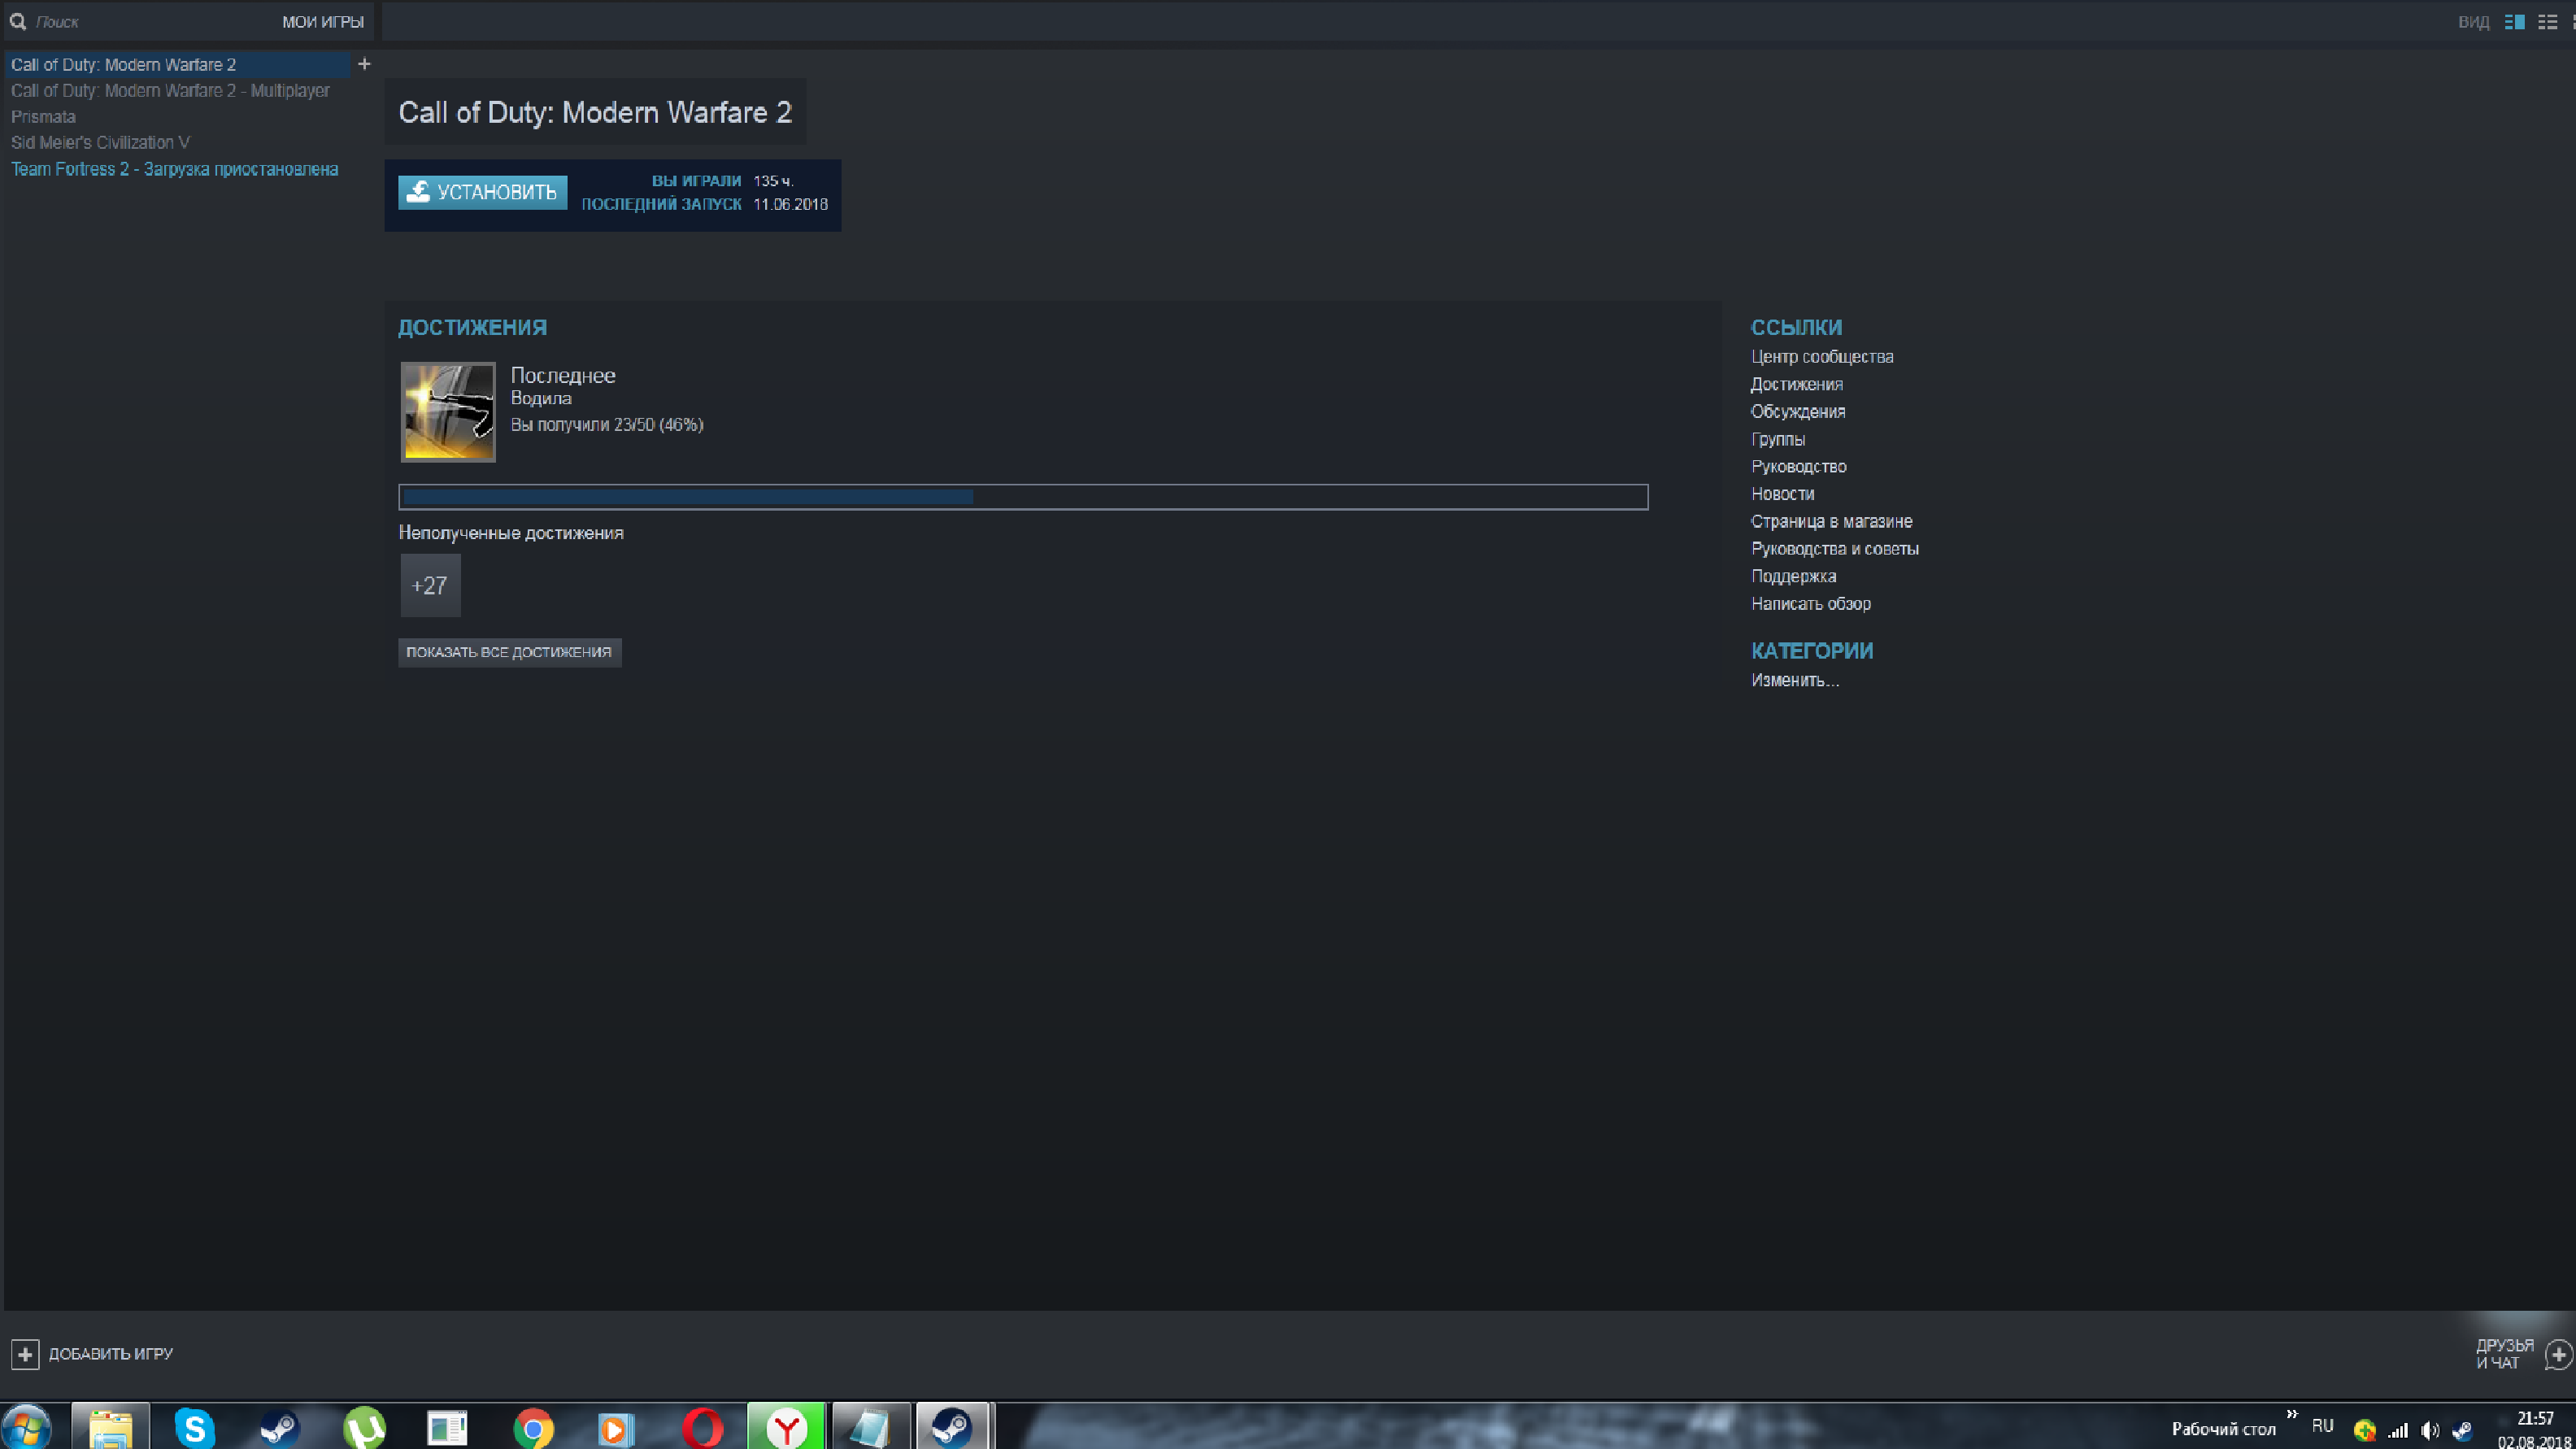Click the Водила achievement icon
Viewport: 2576px width, 1449px height.
coord(448,412)
